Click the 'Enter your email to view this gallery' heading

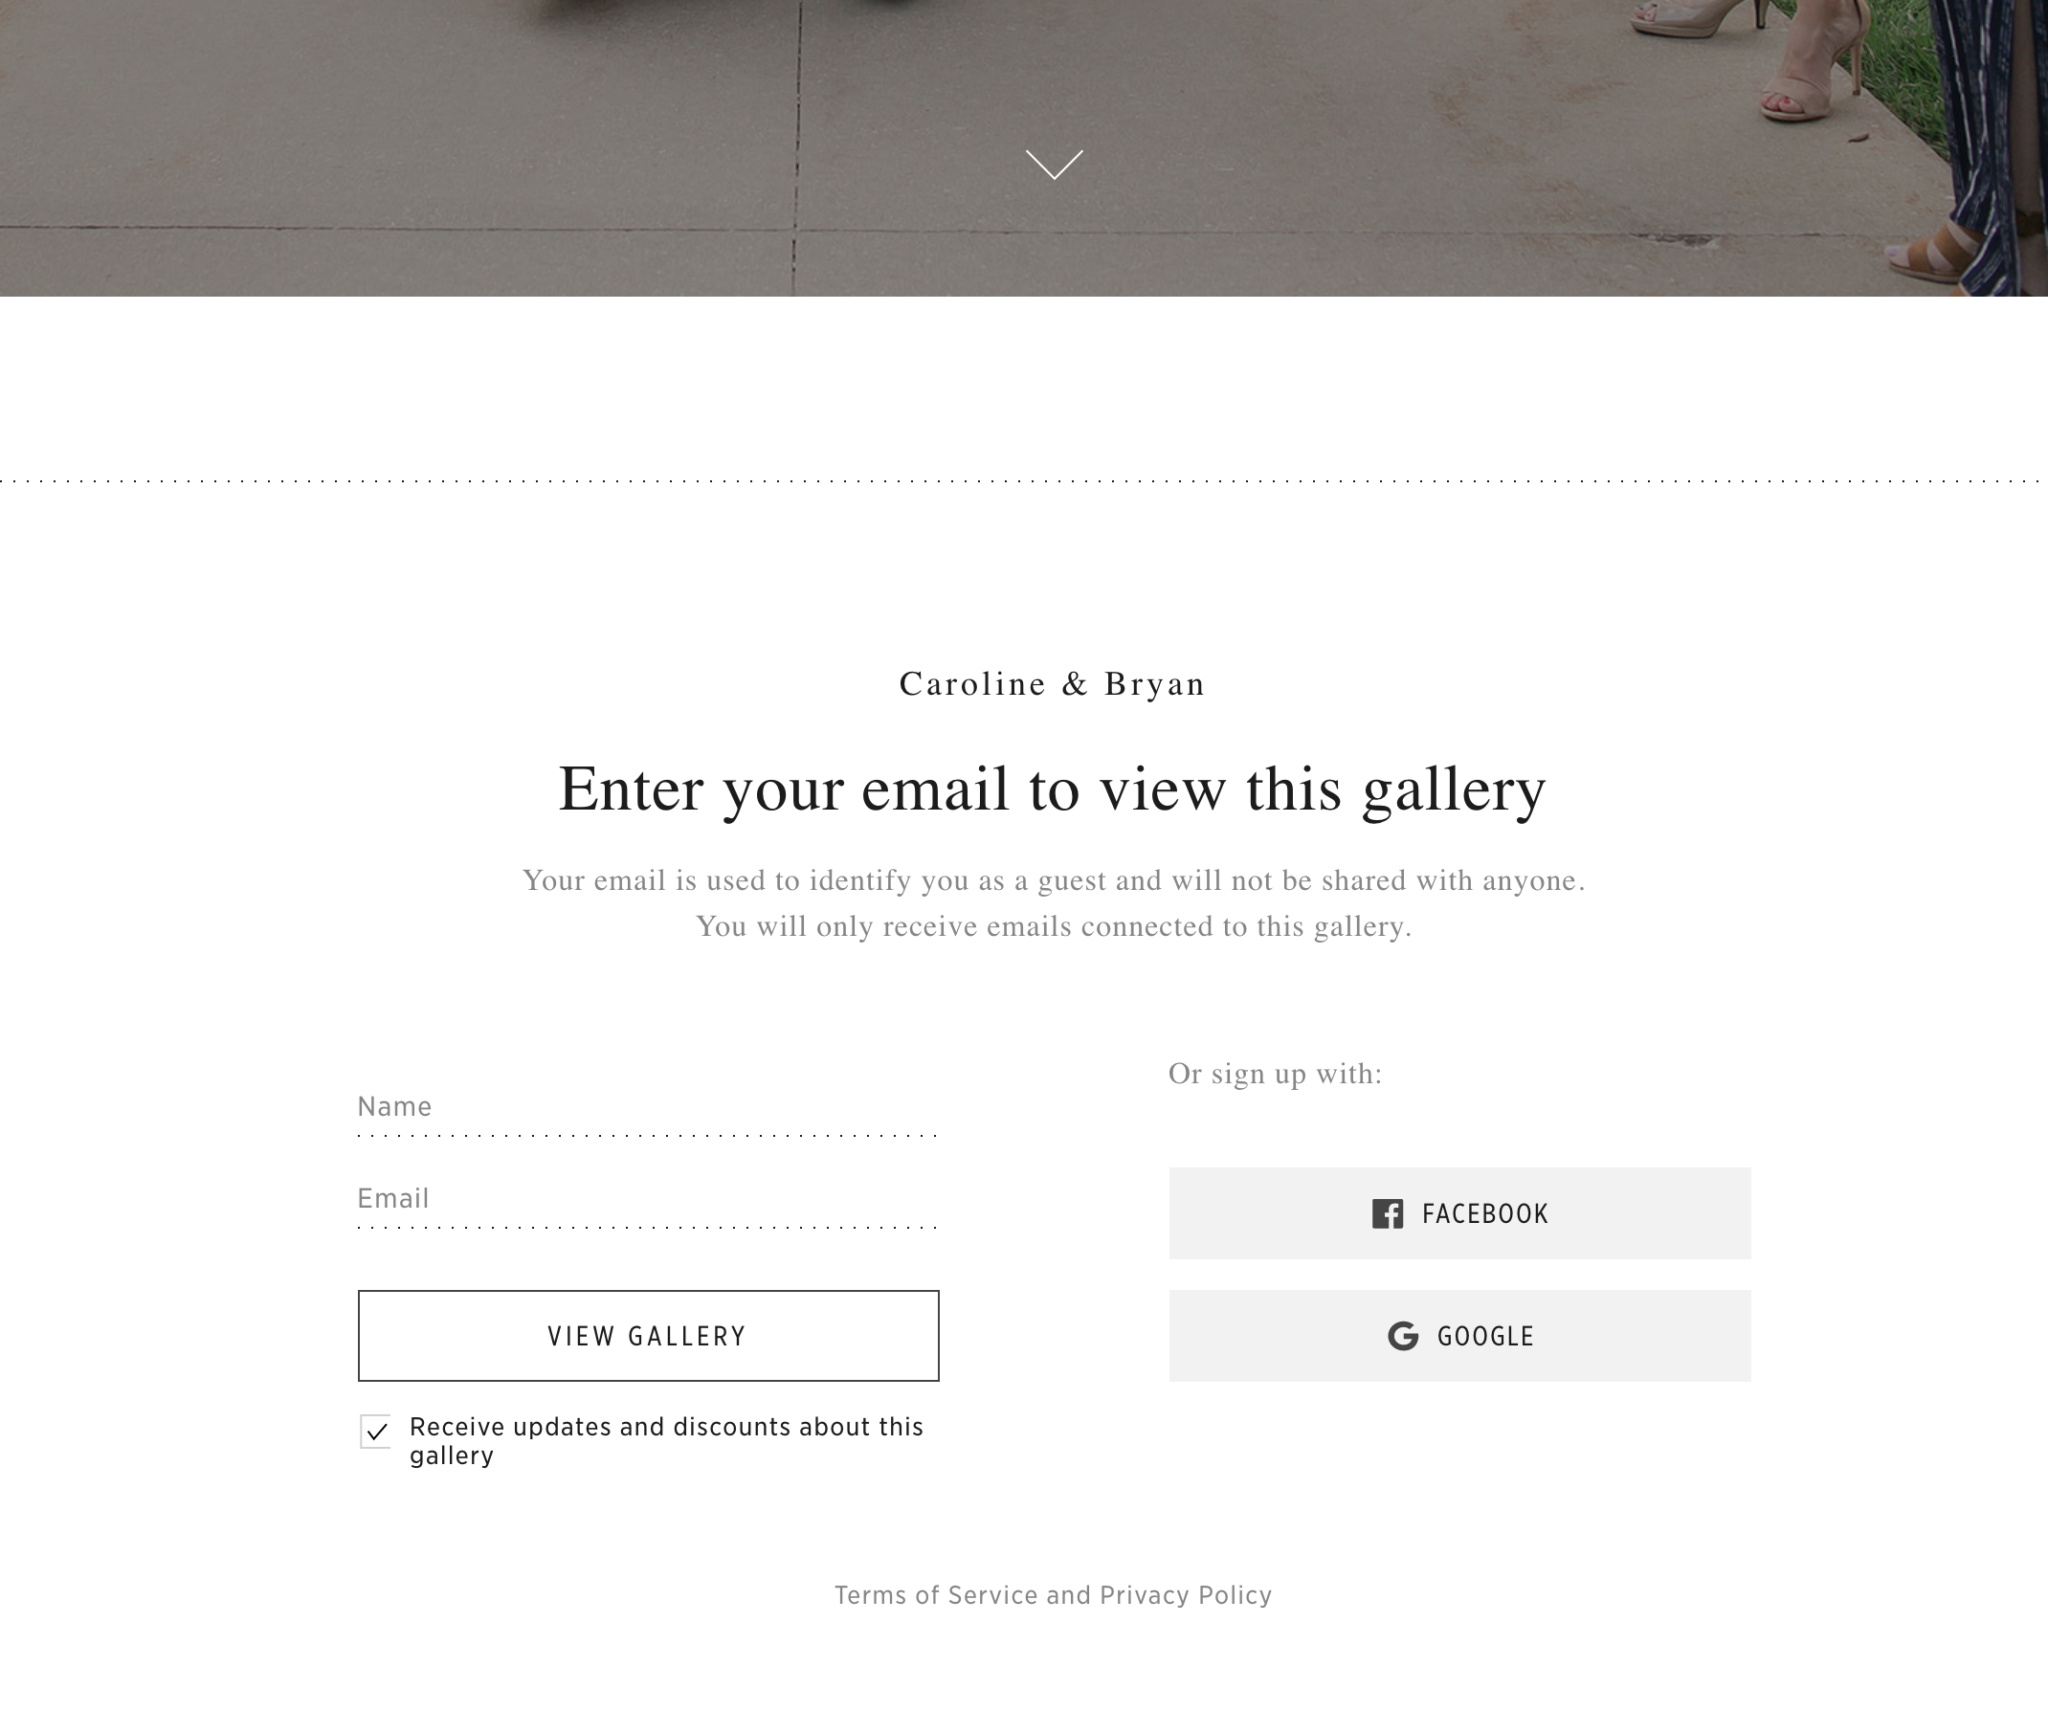(1052, 789)
